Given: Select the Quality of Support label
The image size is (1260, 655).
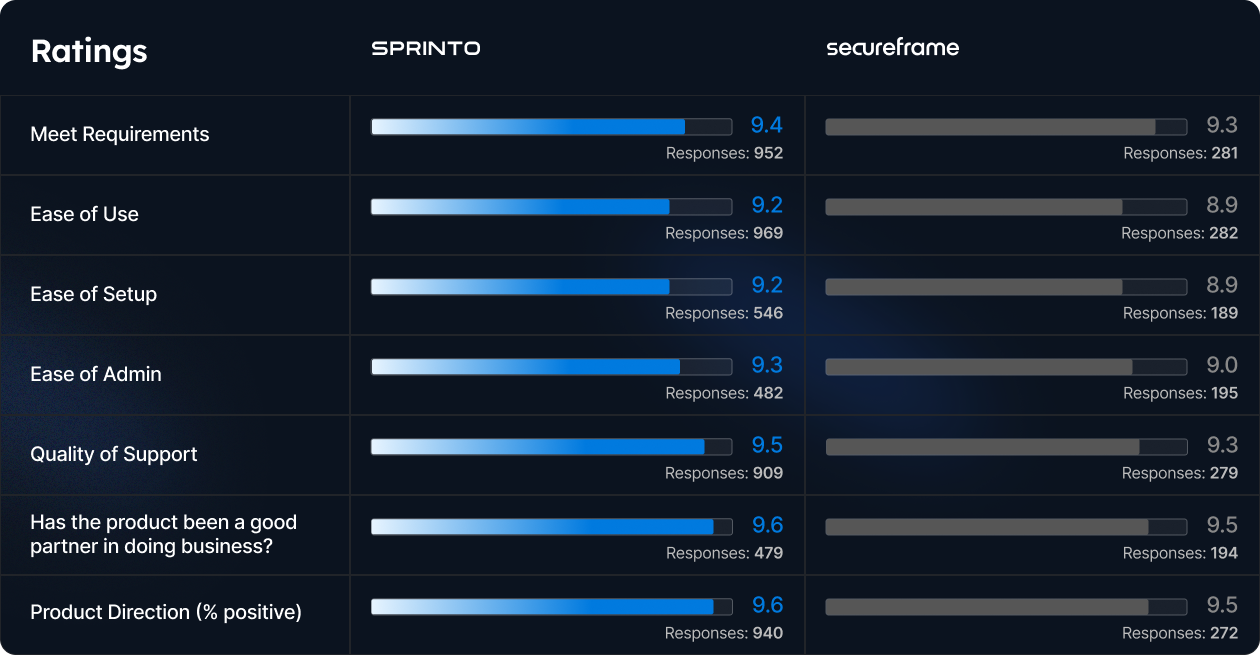Looking at the screenshot, I should point(114,454).
